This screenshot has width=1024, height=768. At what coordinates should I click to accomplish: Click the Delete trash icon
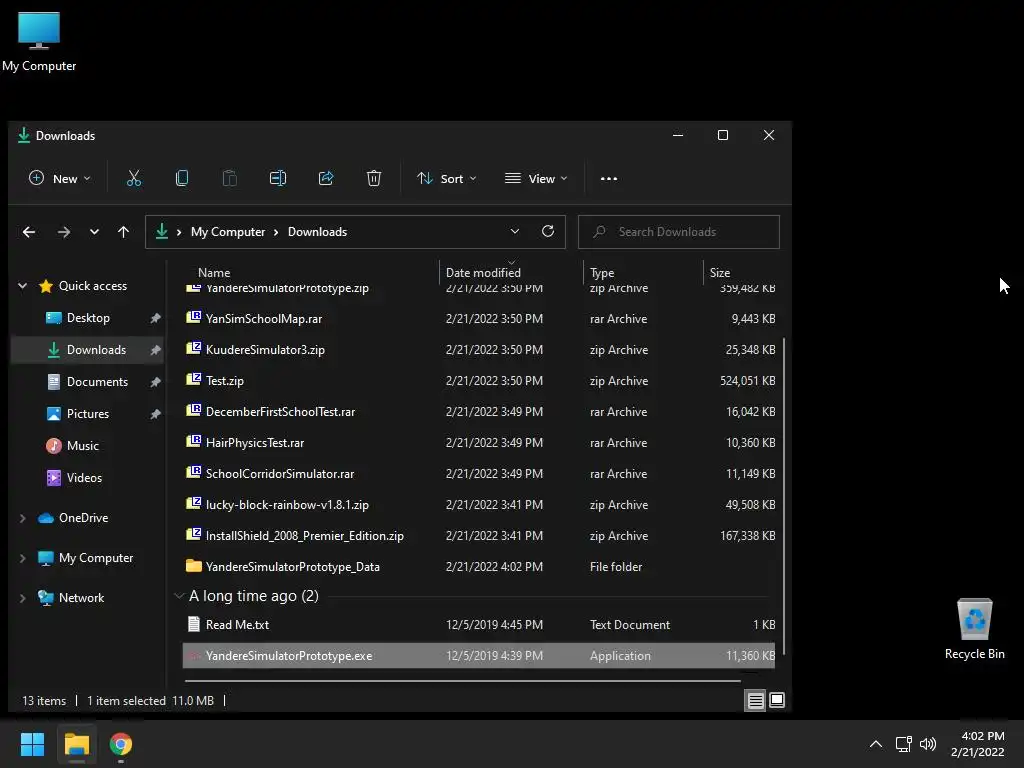[x=374, y=178]
